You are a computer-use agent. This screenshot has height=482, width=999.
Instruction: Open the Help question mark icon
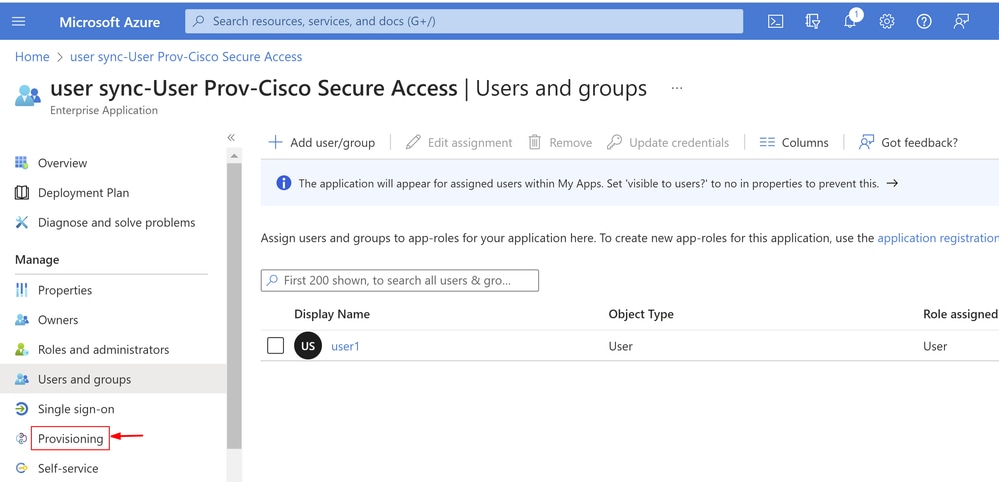(924, 21)
